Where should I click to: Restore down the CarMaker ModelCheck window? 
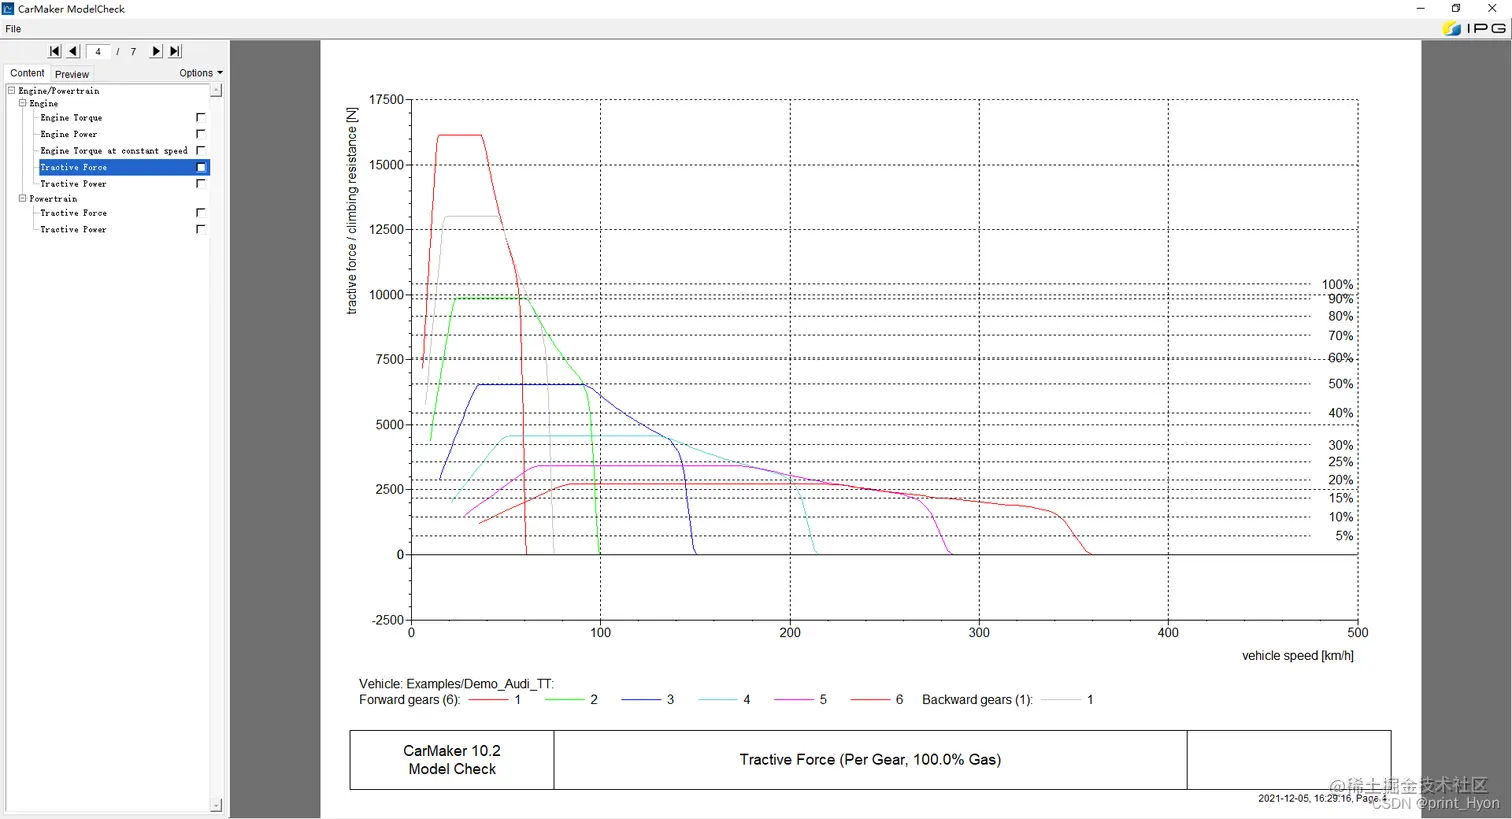1456,8
